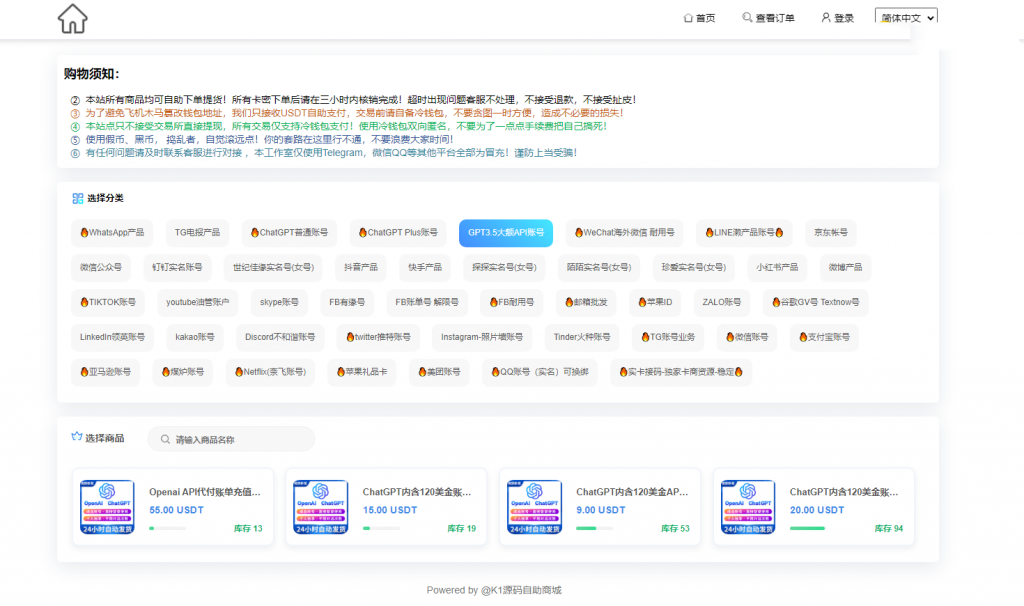Select the GPT3.5大额API账号 category
The height and width of the screenshot is (606, 1024).
[x=505, y=232]
